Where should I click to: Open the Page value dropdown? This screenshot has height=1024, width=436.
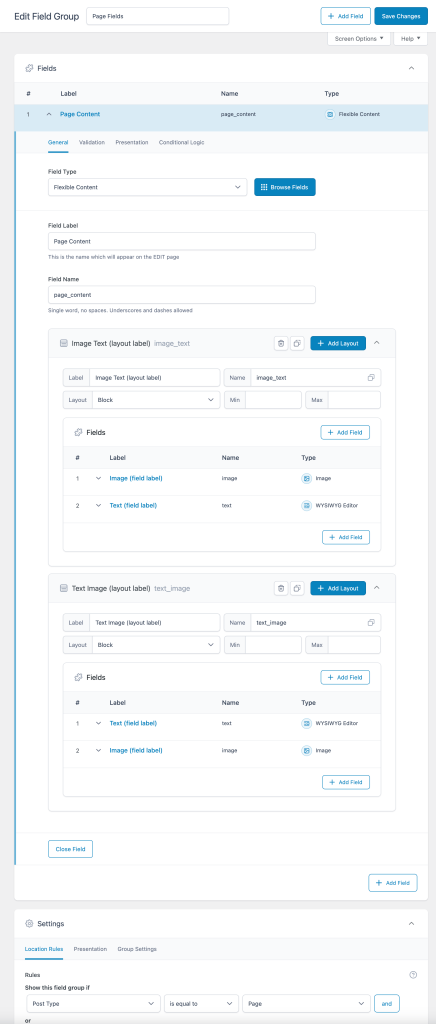coord(306,1003)
